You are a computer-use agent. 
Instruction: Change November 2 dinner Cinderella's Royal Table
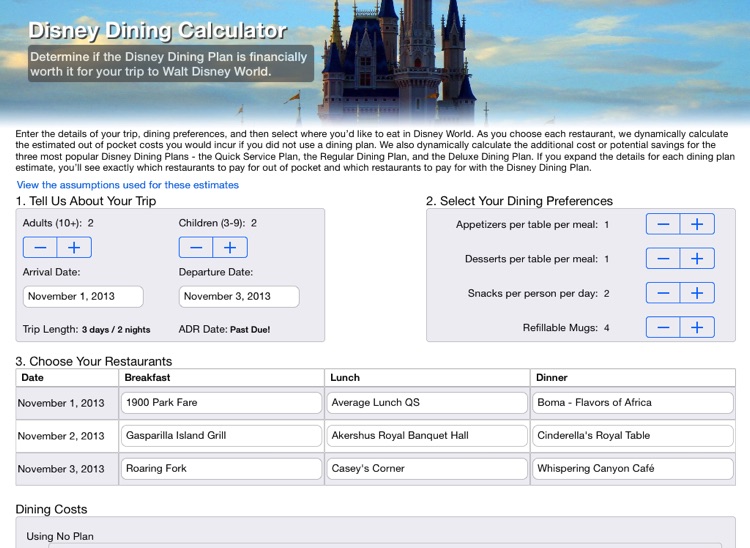(633, 436)
